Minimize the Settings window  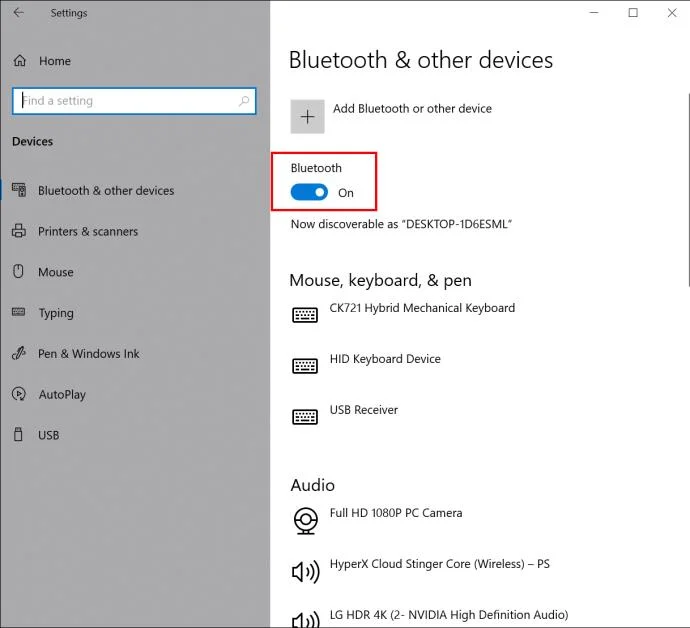(594, 13)
